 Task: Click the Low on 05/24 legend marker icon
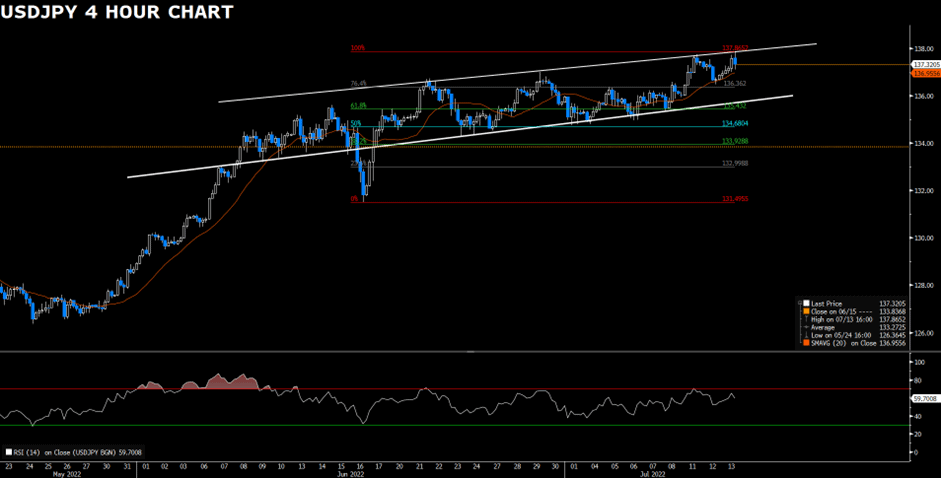pos(804,334)
